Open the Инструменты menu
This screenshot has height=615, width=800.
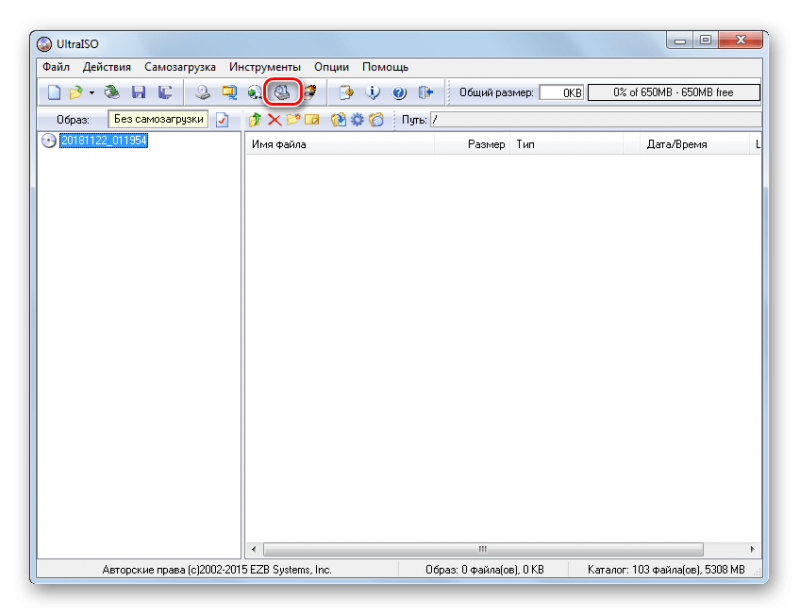[x=265, y=67]
